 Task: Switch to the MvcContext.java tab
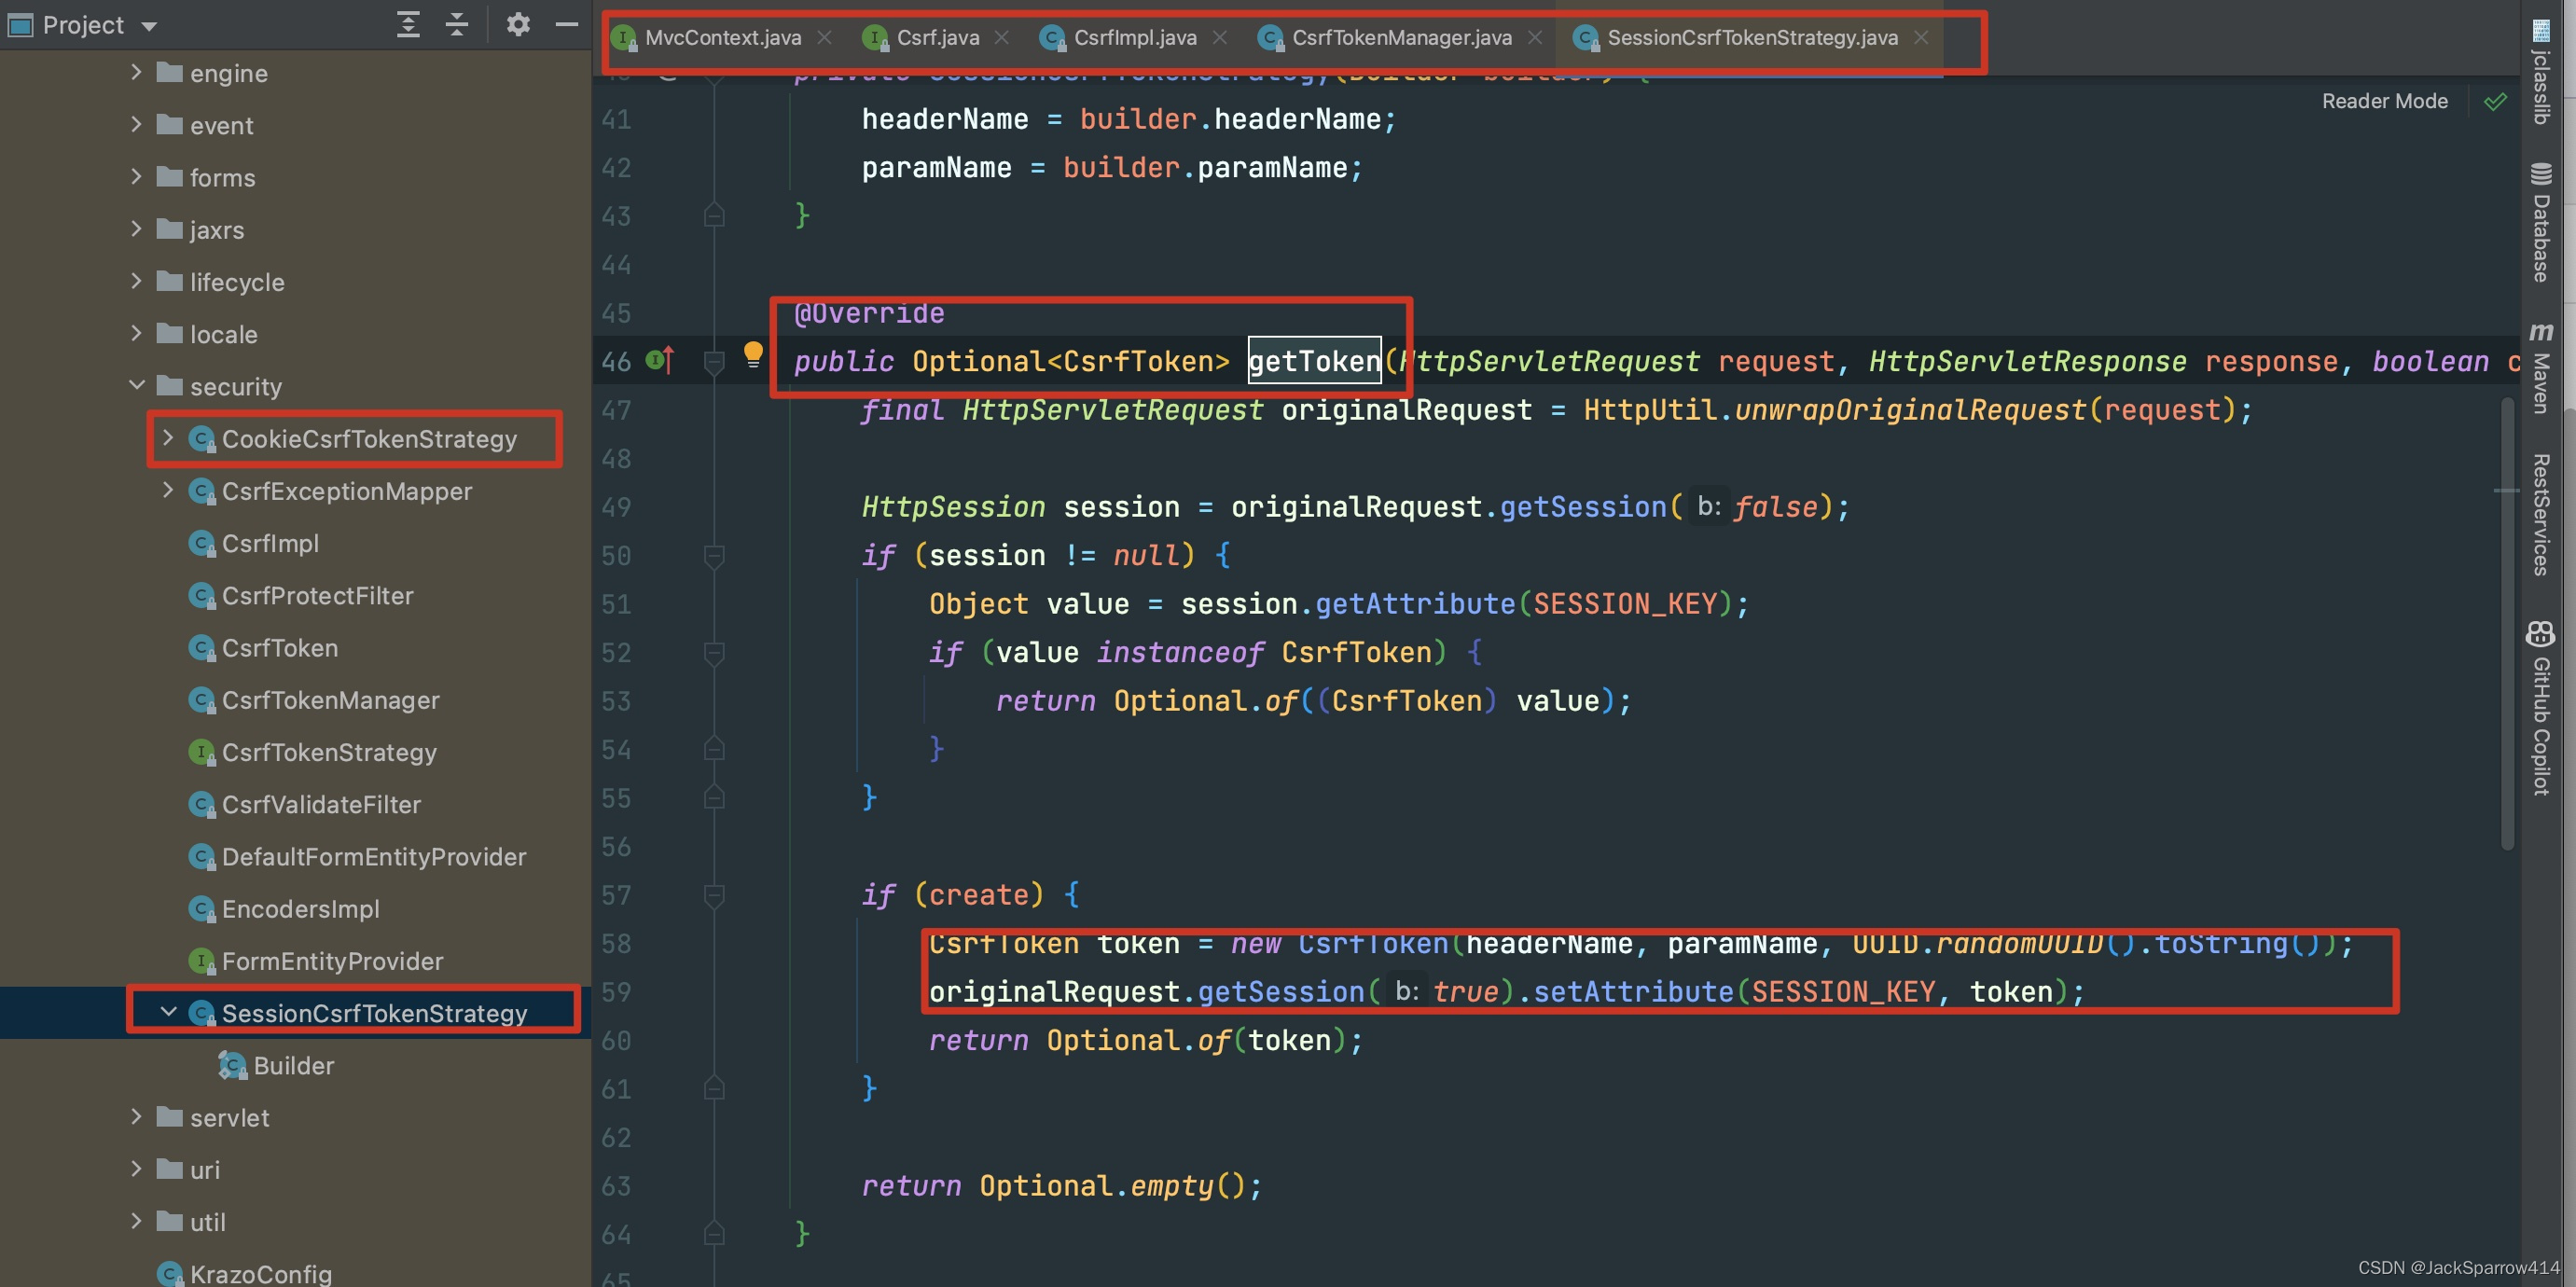click(722, 38)
